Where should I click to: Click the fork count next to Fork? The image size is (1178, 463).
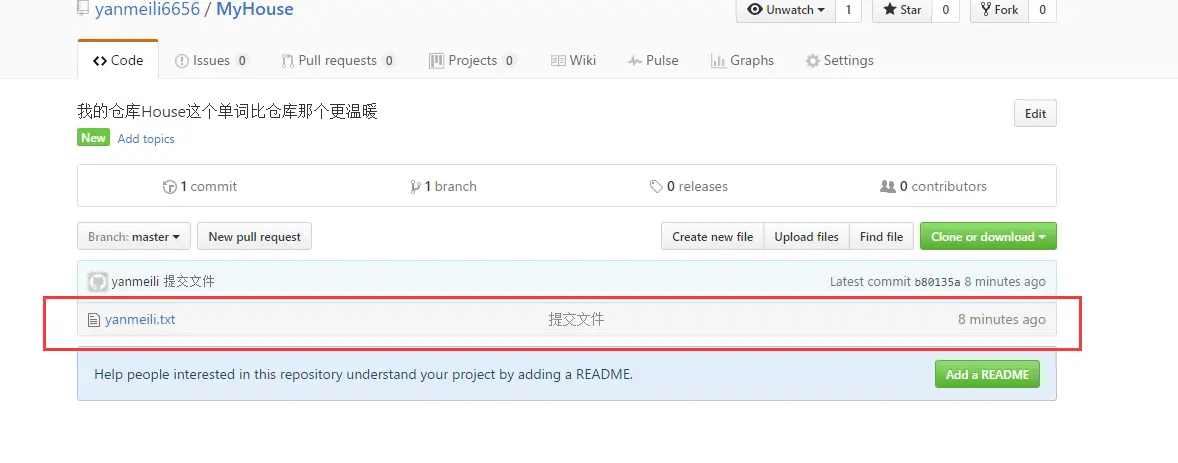1042,10
